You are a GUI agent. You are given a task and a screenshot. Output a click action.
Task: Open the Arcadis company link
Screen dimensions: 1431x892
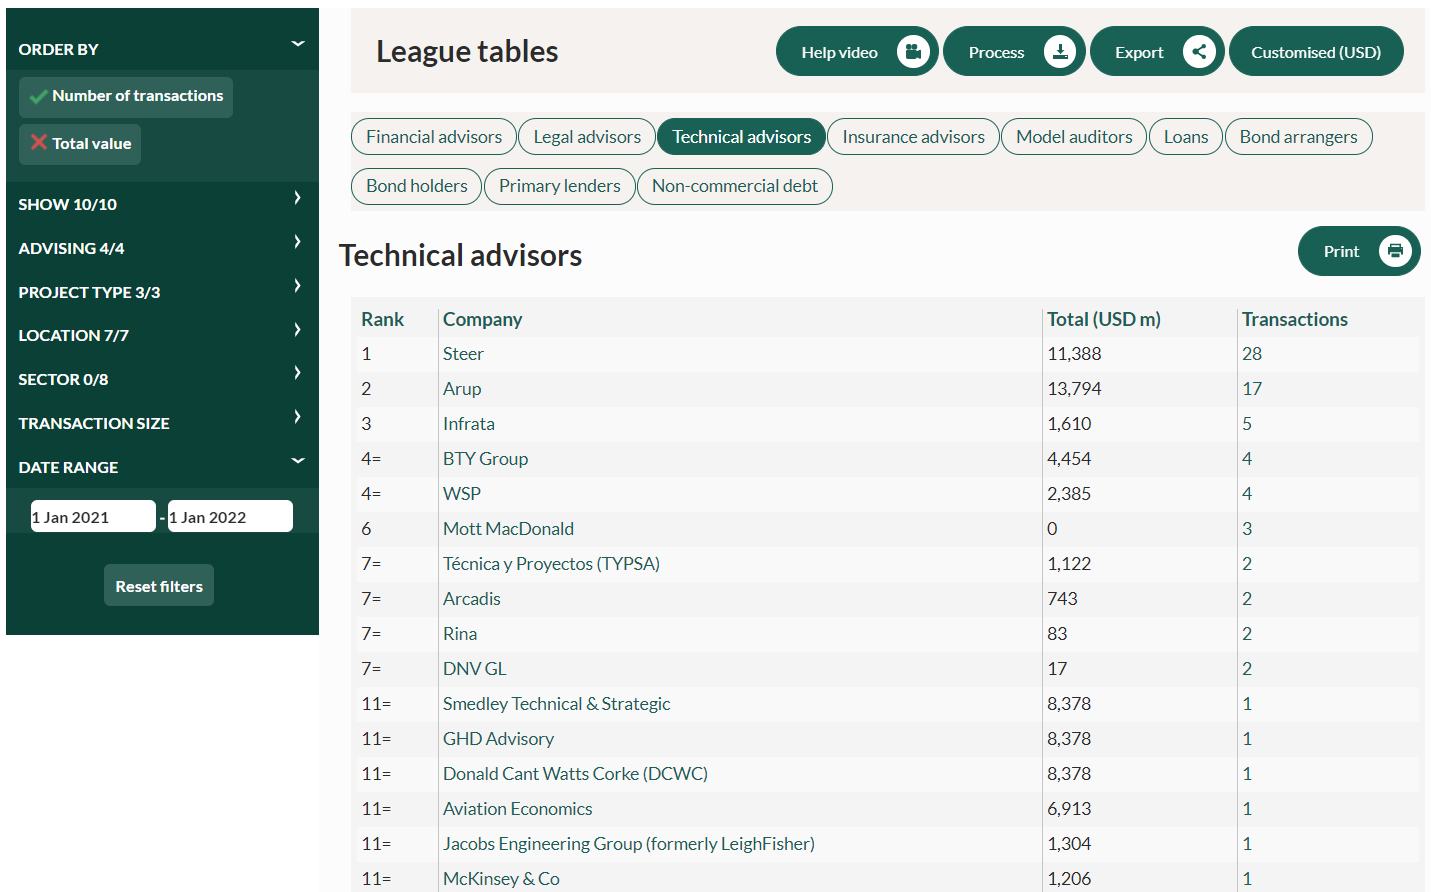coord(472,599)
